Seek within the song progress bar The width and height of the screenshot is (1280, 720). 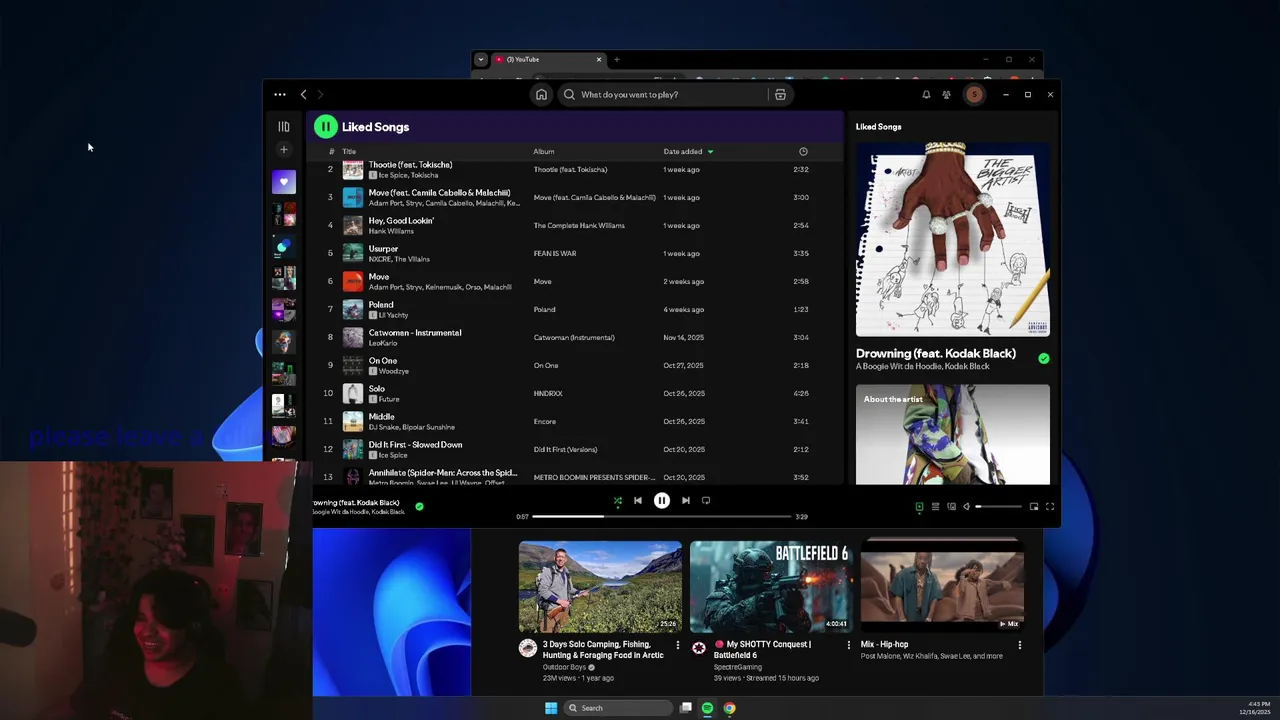(661, 517)
